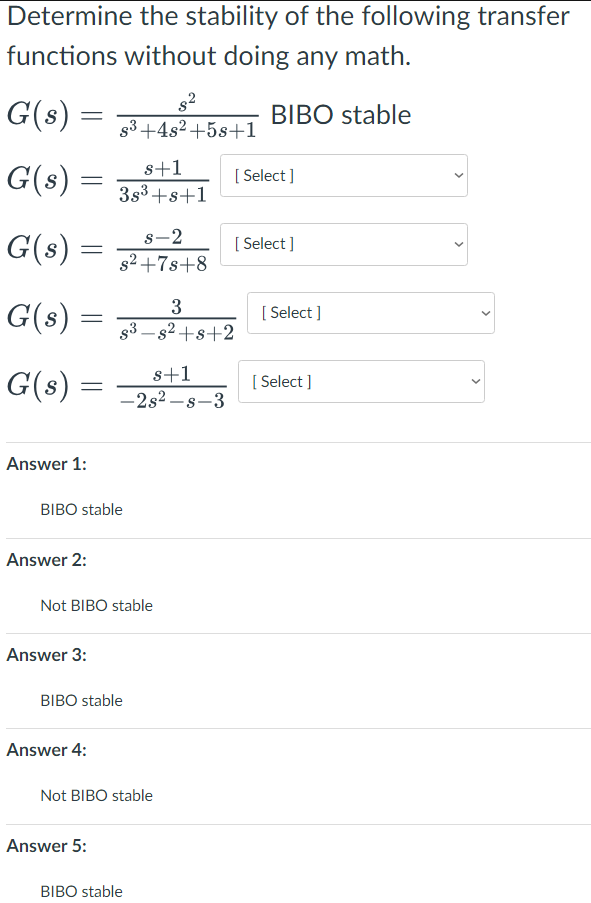Open the [Select] dropdown beside (s−2)/(s²+7s+8)
The height and width of the screenshot is (903, 591).
tap(343, 244)
